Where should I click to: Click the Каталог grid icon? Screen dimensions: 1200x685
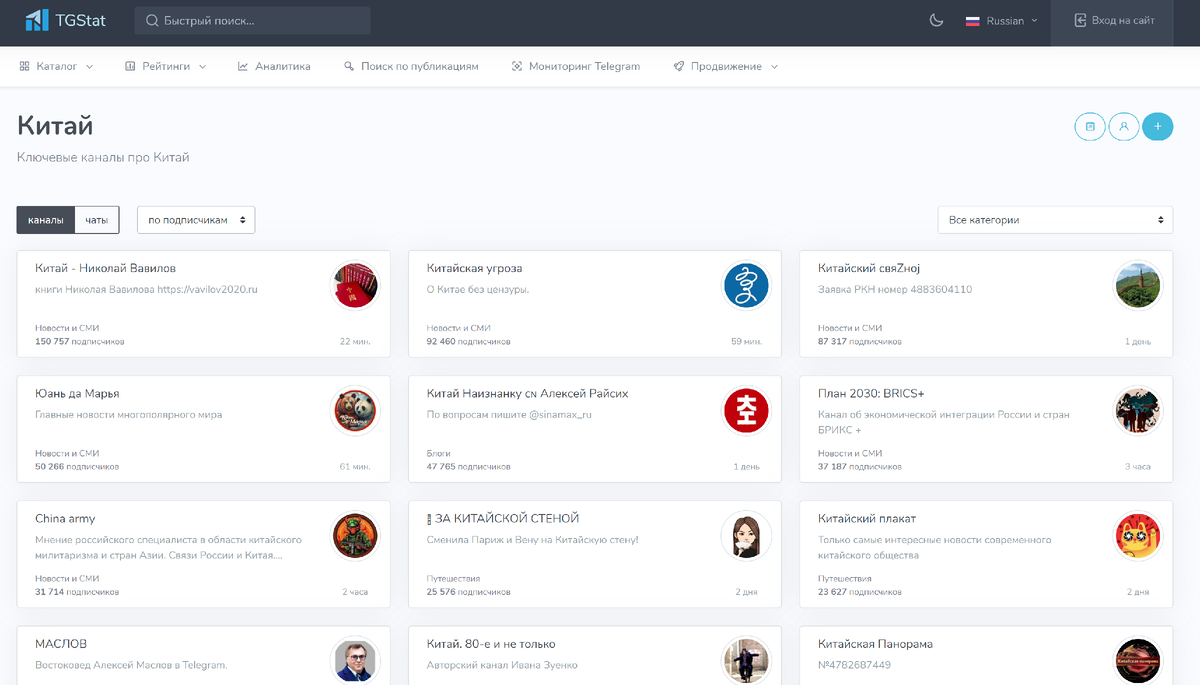pos(24,66)
